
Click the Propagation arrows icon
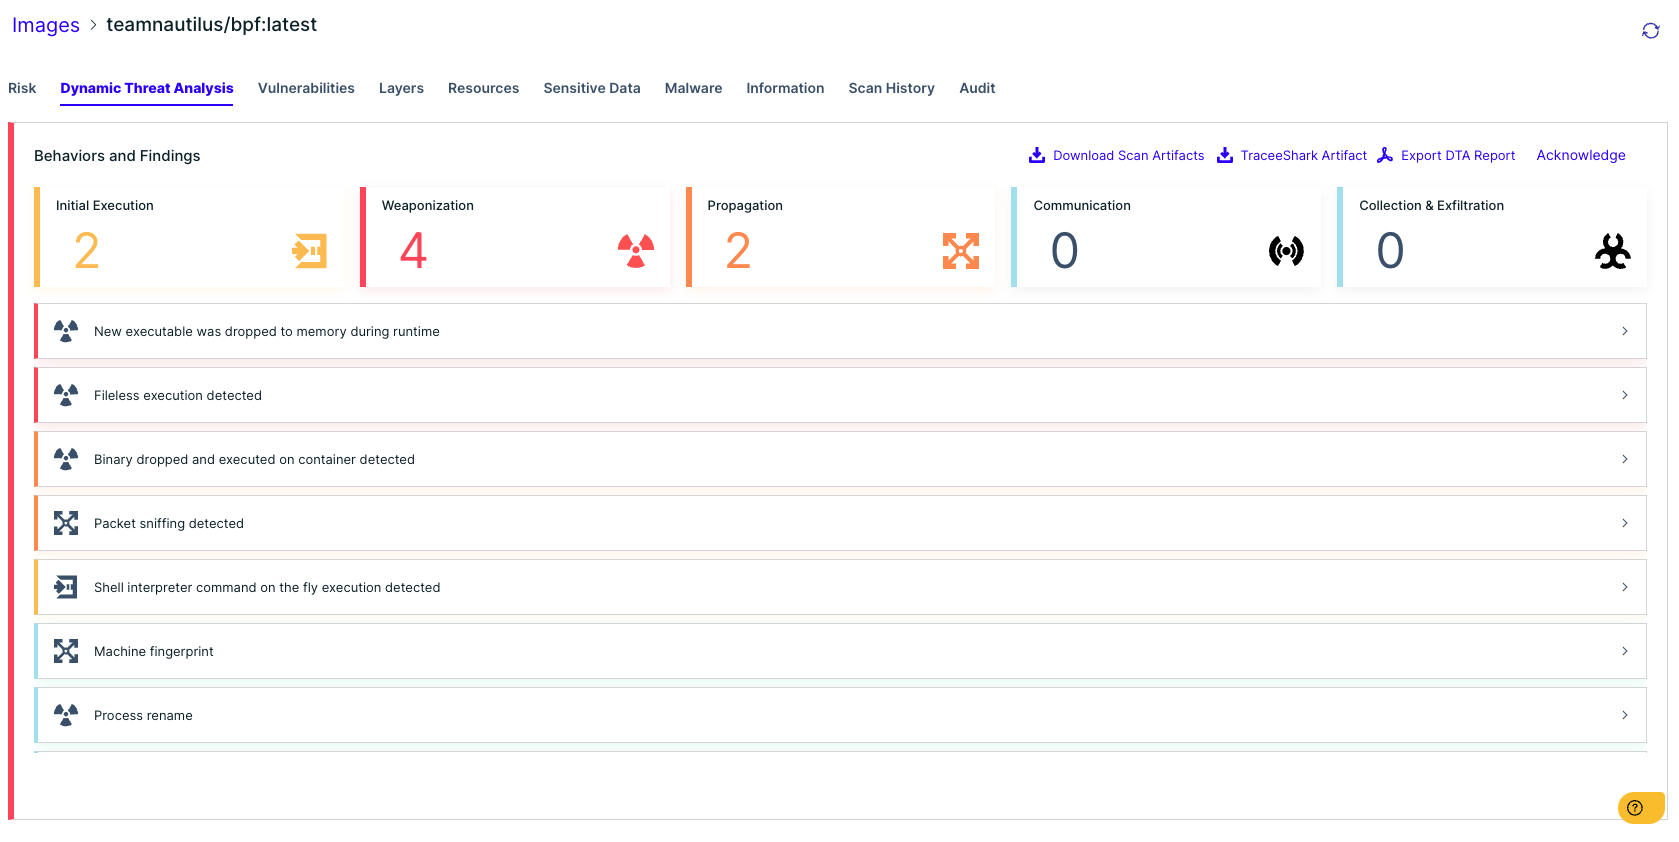[961, 250]
